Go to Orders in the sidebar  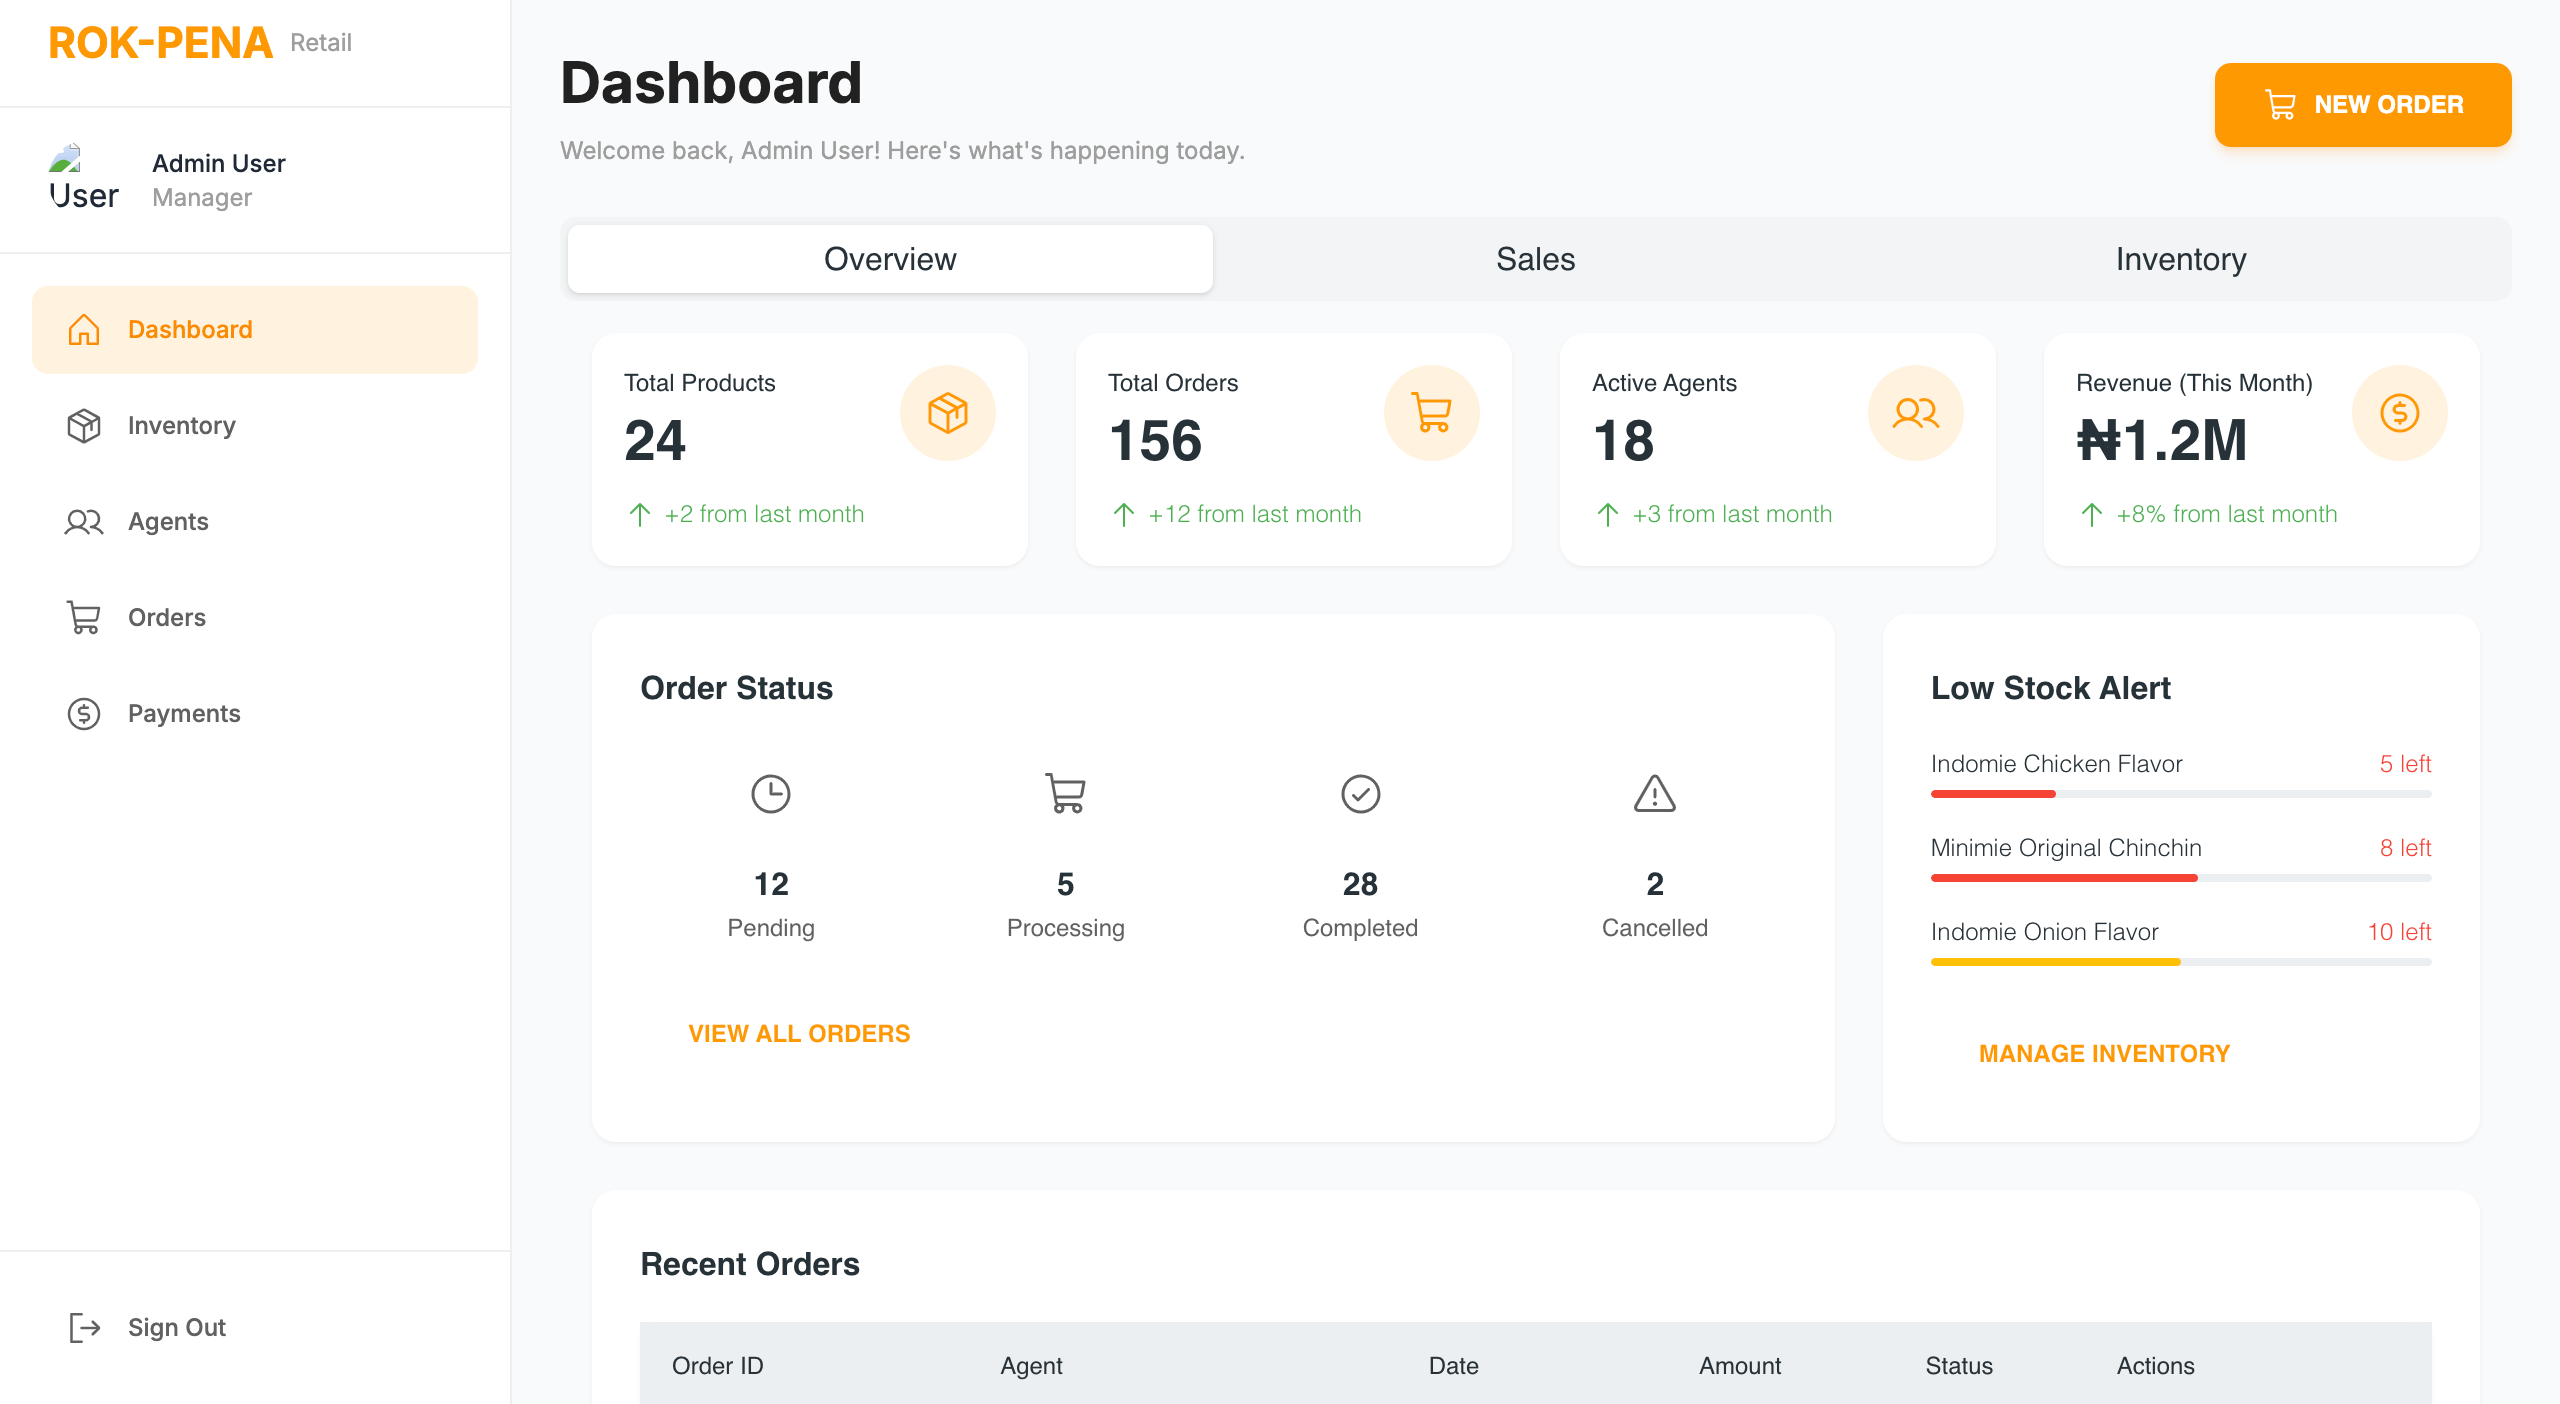click(x=167, y=617)
